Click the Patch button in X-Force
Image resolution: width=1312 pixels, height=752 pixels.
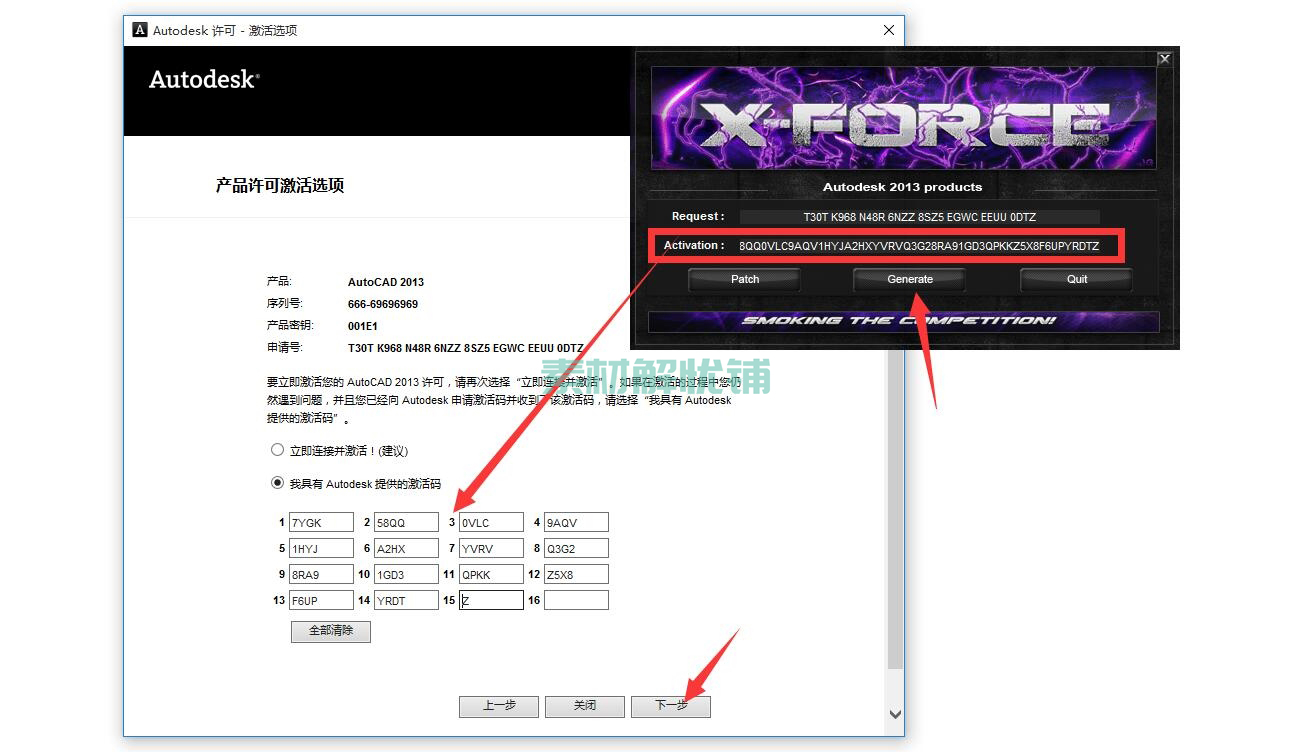(745, 279)
